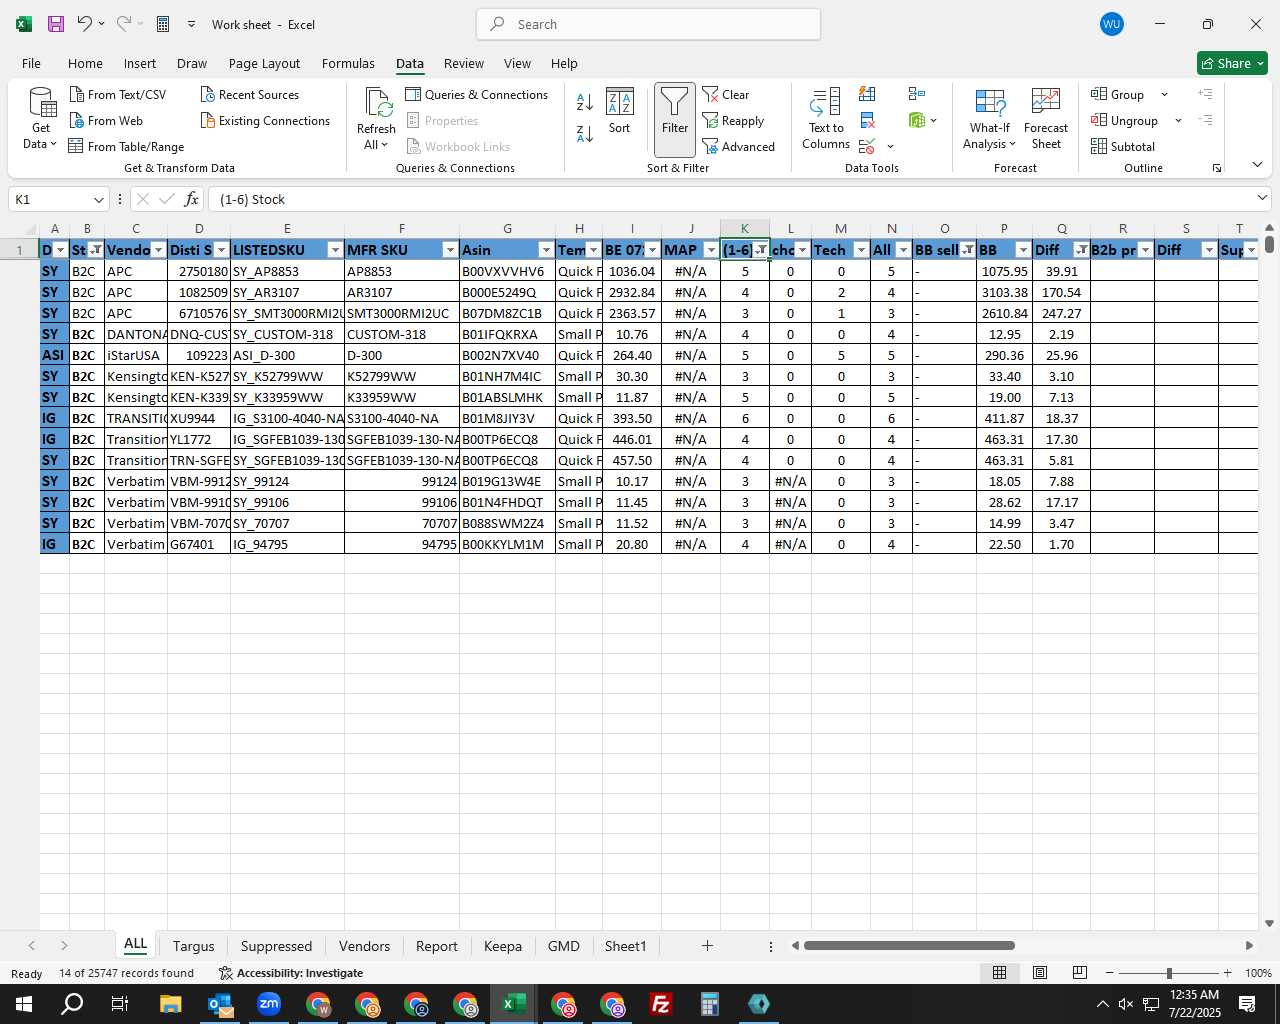Open the File menu
The image size is (1280, 1024).
pos(31,63)
